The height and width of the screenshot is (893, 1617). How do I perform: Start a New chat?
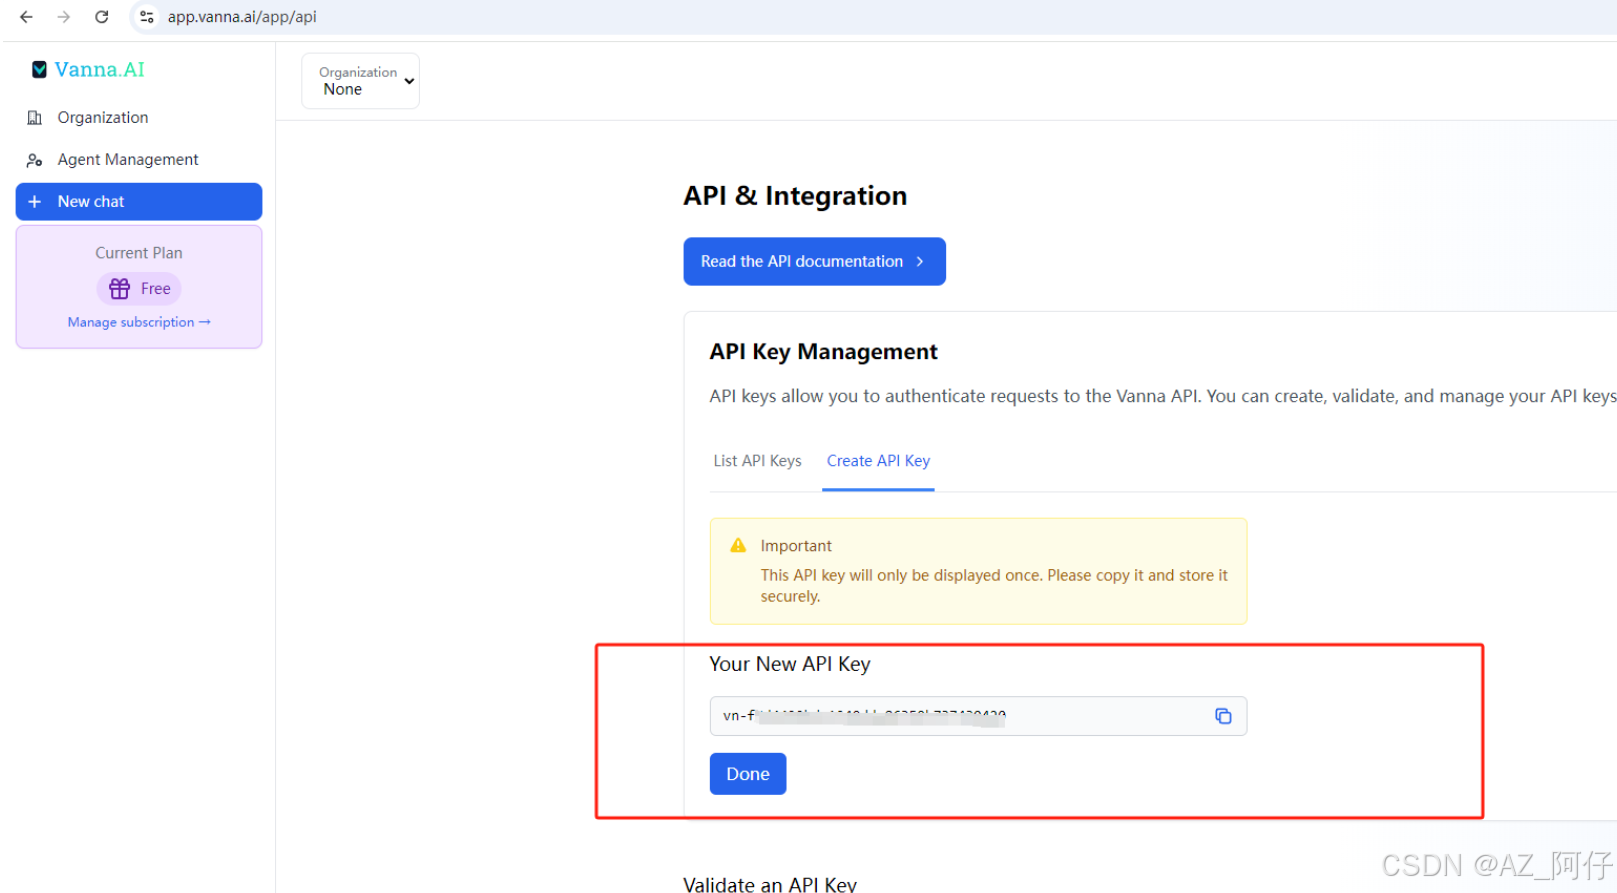[x=139, y=201]
